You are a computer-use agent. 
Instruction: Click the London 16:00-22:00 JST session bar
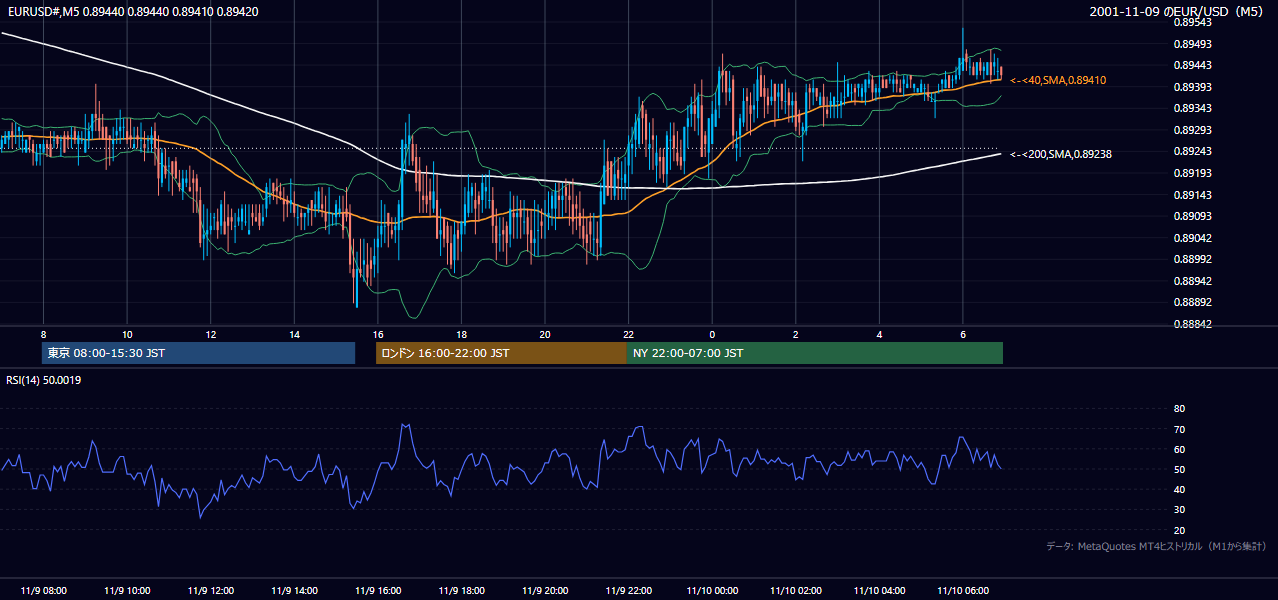click(x=501, y=353)
